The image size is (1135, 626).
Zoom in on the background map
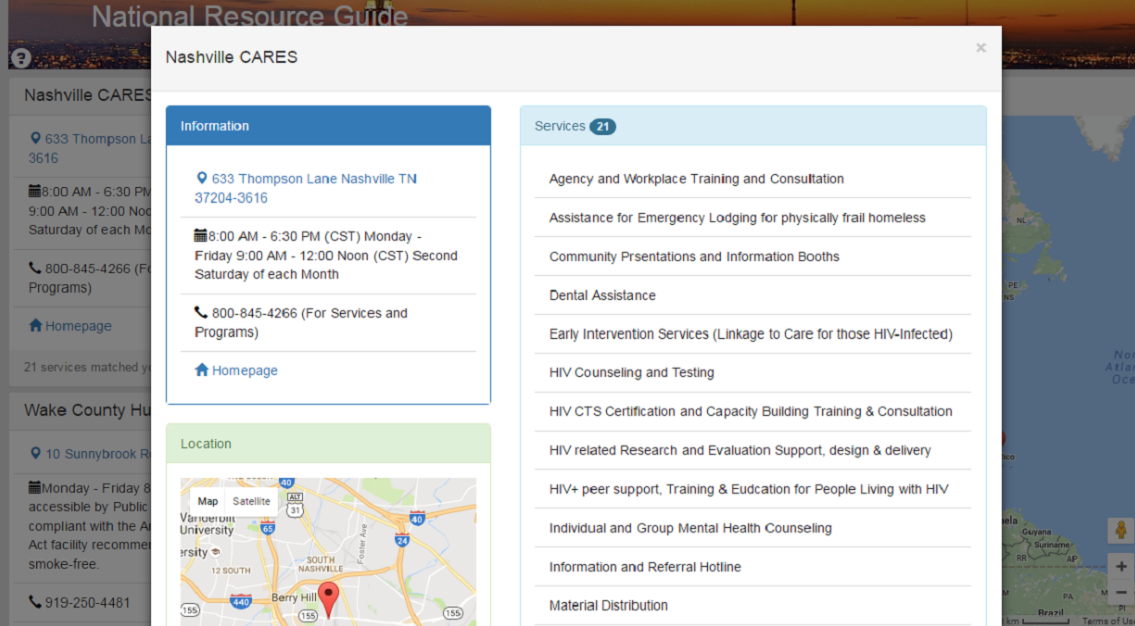1121,566
